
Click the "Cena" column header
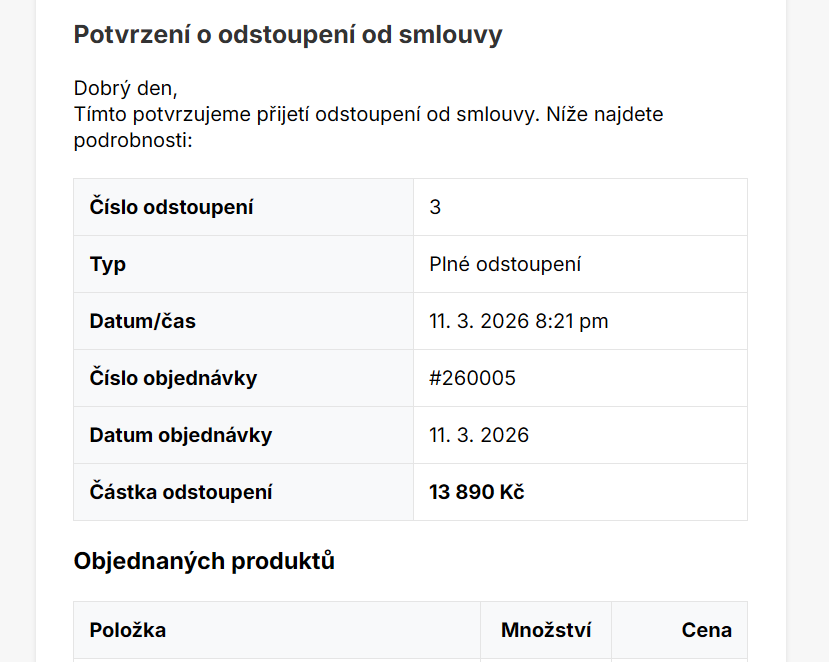706,631
